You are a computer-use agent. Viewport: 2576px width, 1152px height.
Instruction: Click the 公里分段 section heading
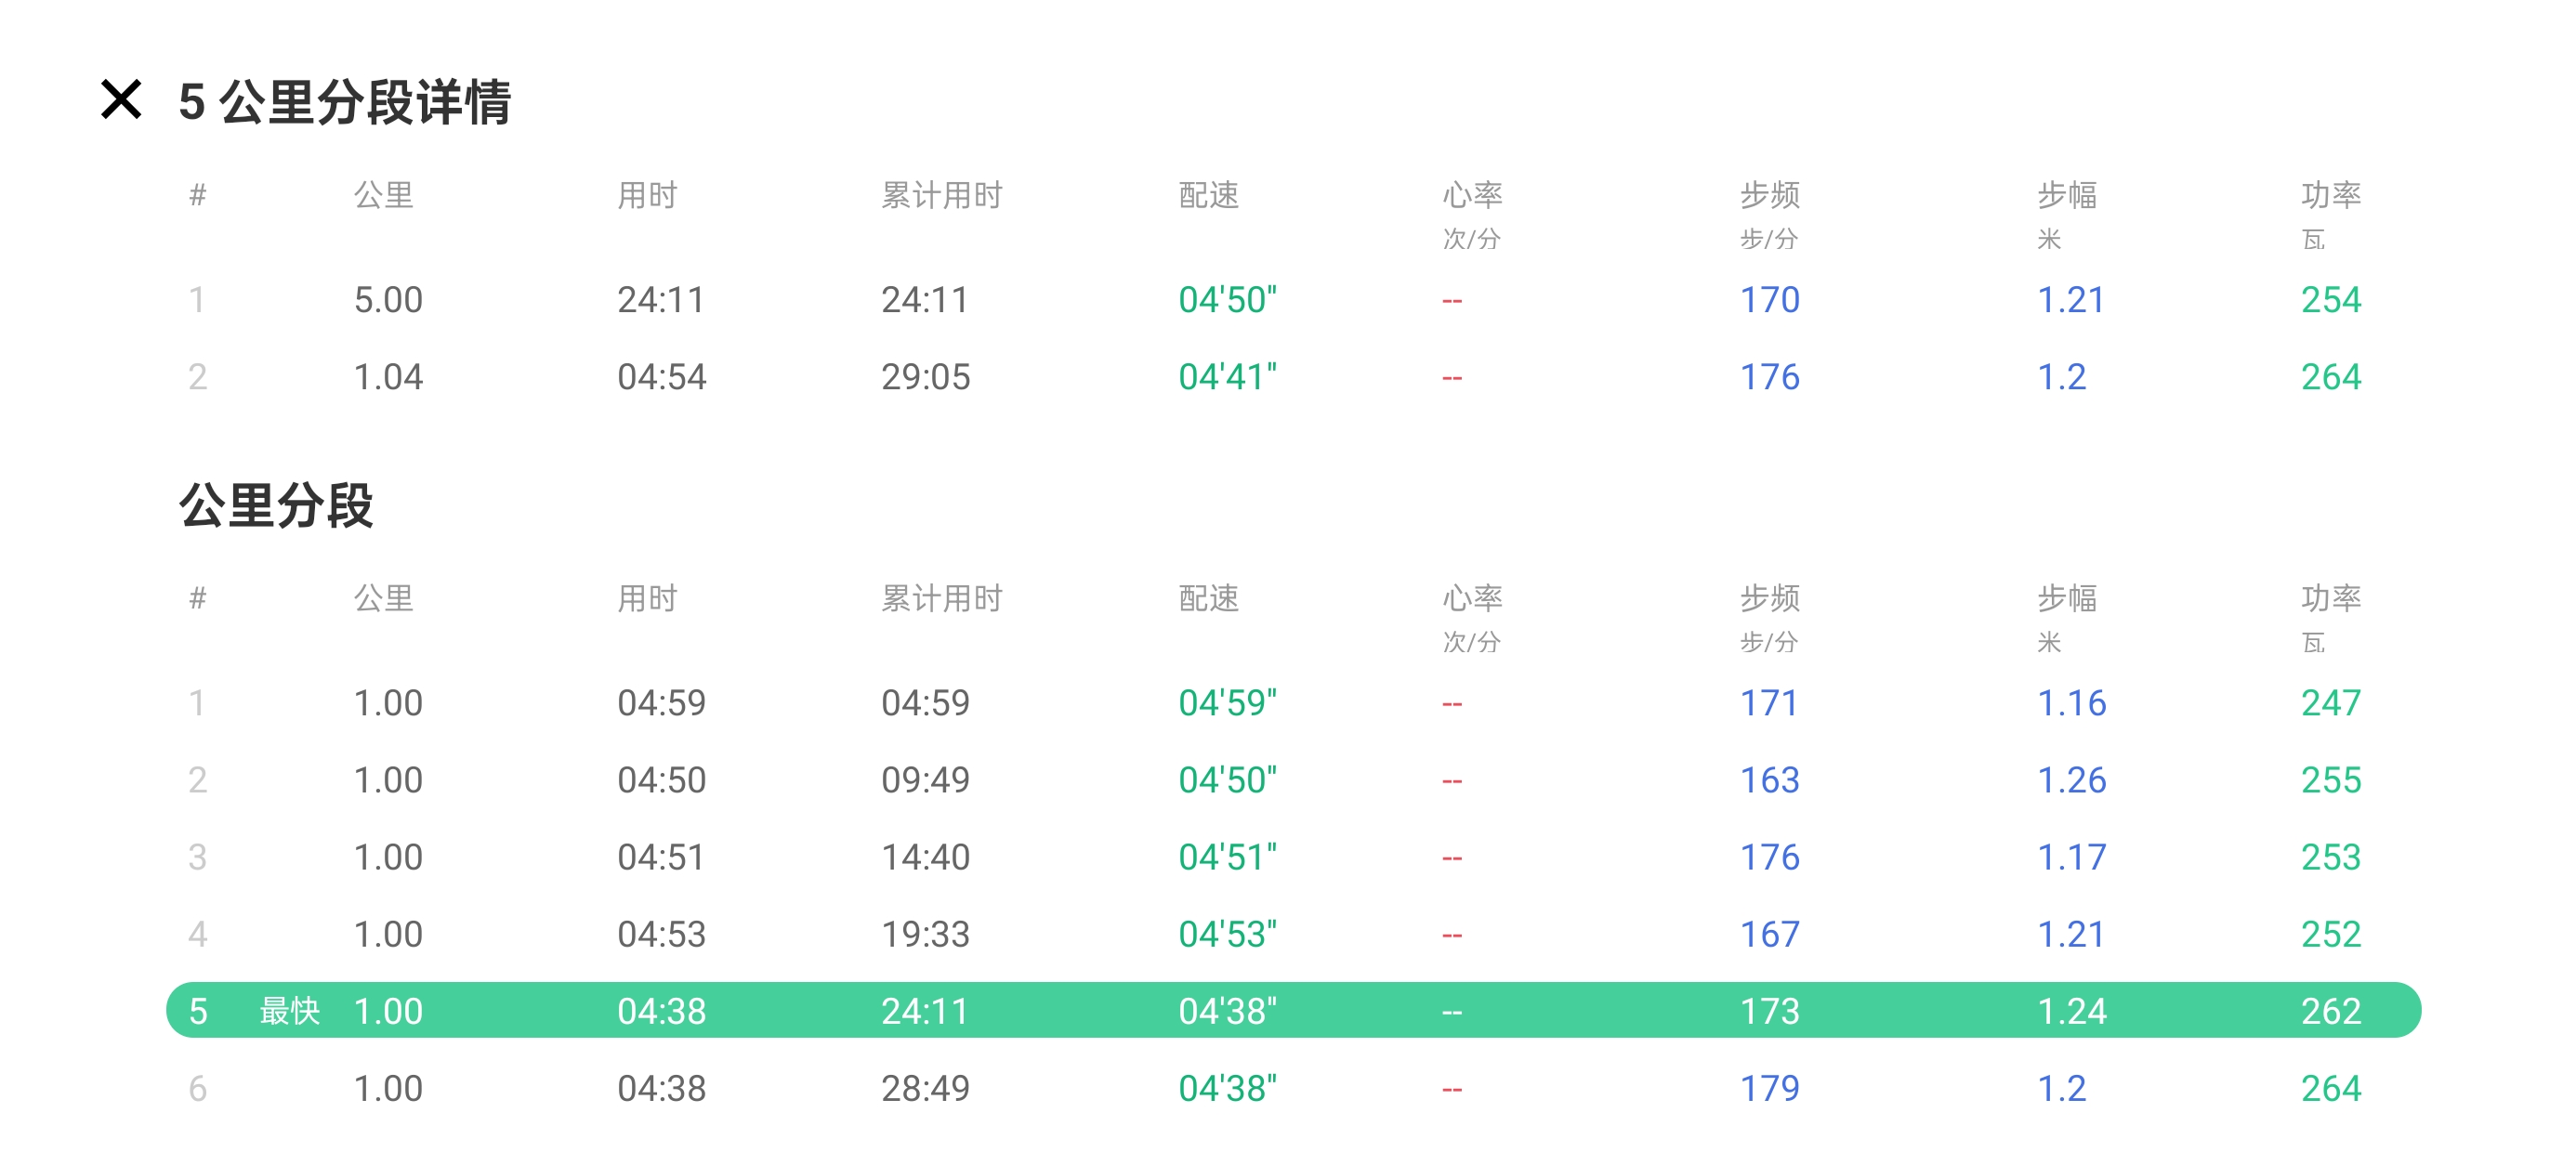pos(276,505)
